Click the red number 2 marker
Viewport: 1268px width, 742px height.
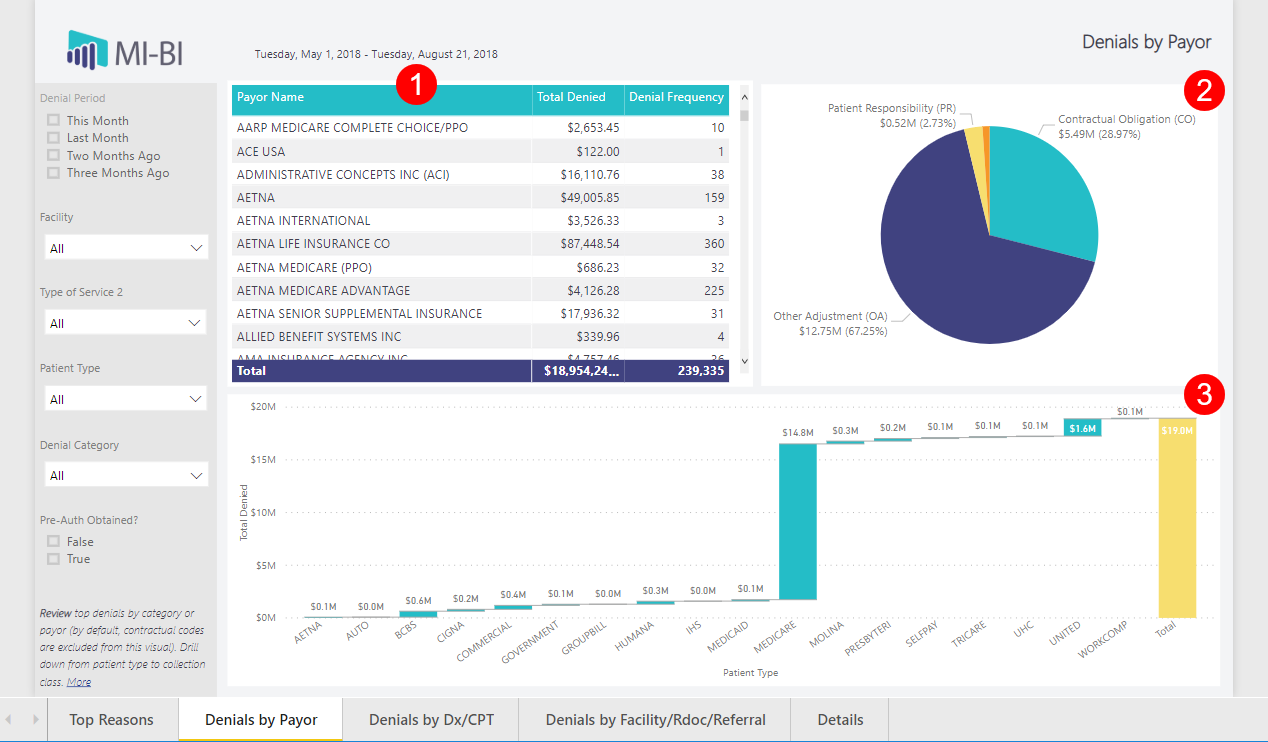point(1203,91)
